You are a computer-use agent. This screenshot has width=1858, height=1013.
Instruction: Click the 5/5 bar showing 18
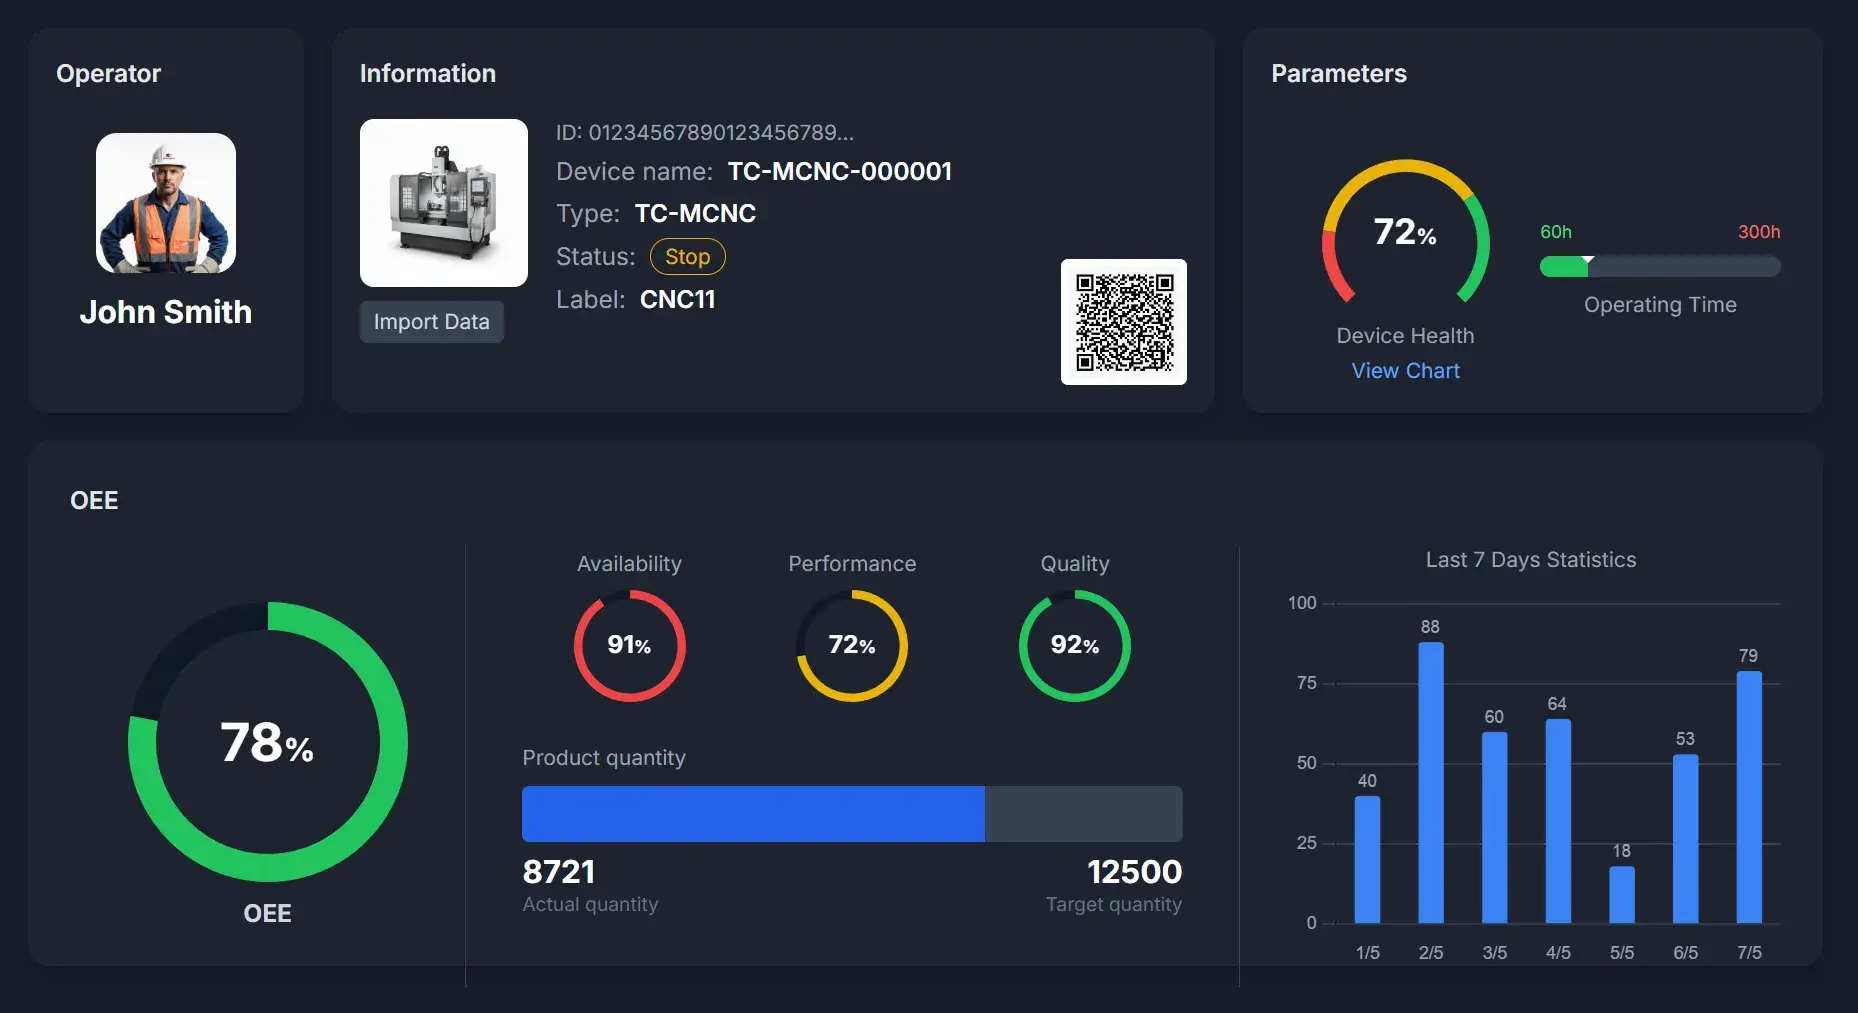(x=1621, y=895)
